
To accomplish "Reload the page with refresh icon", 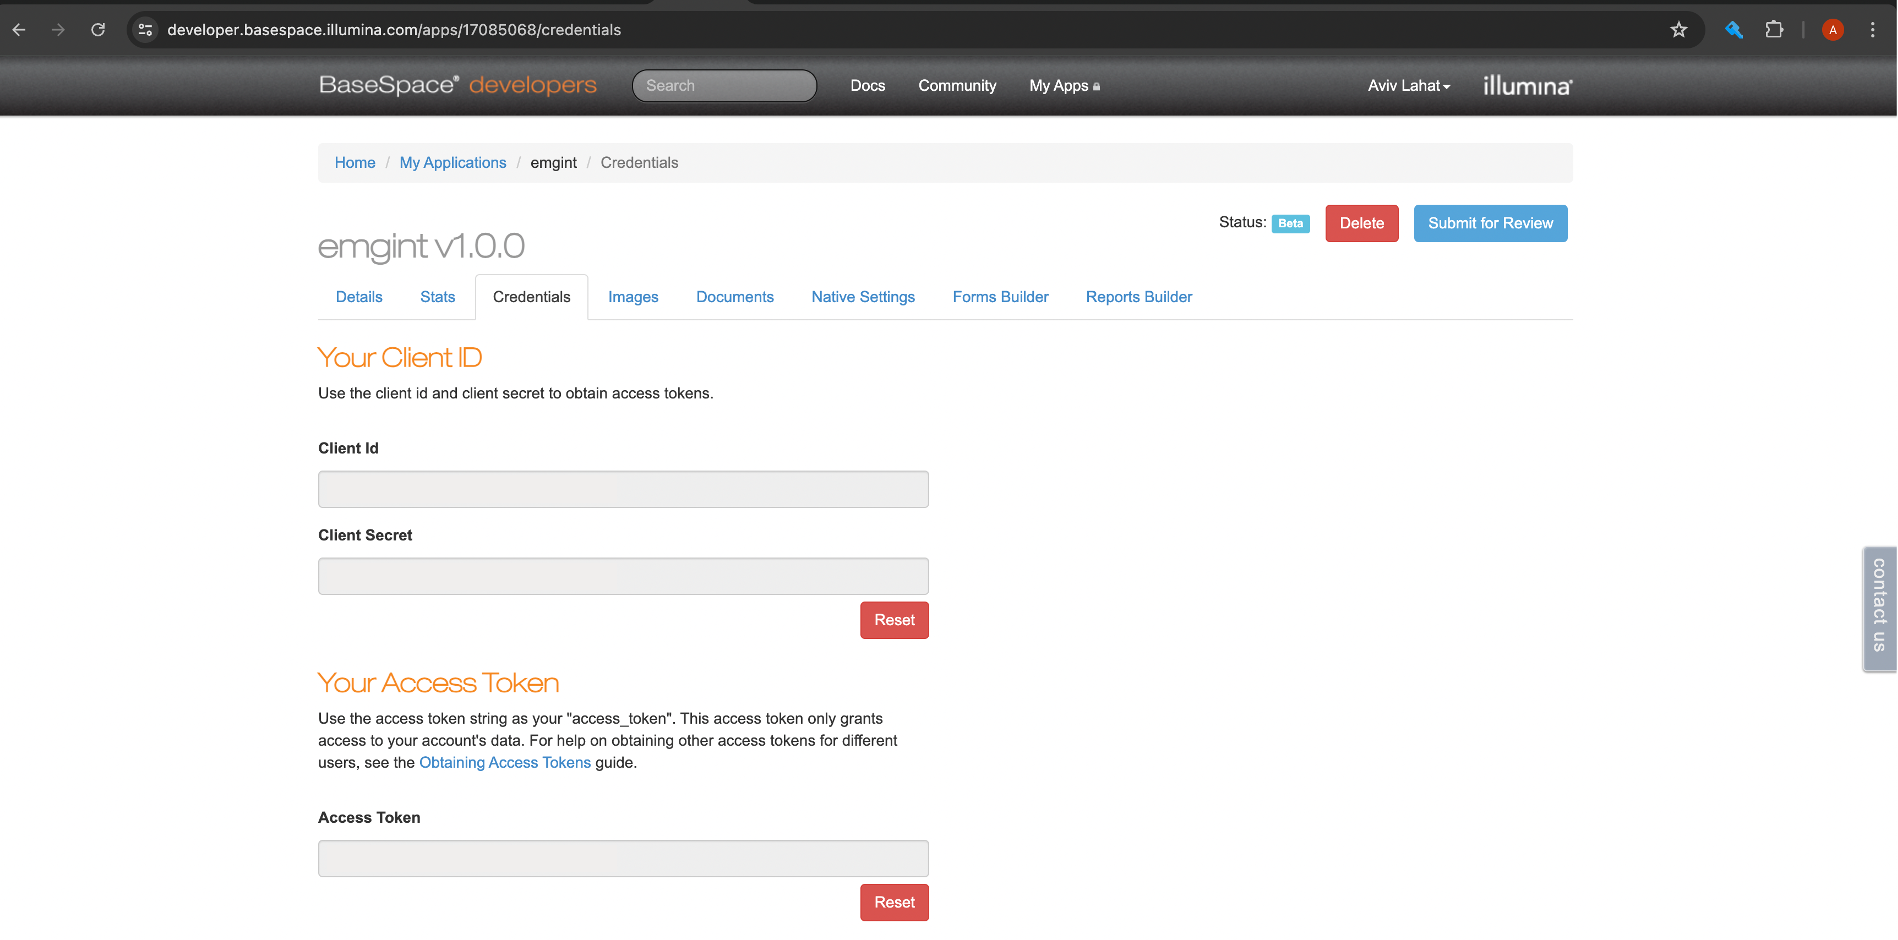I will click(98, 30).
